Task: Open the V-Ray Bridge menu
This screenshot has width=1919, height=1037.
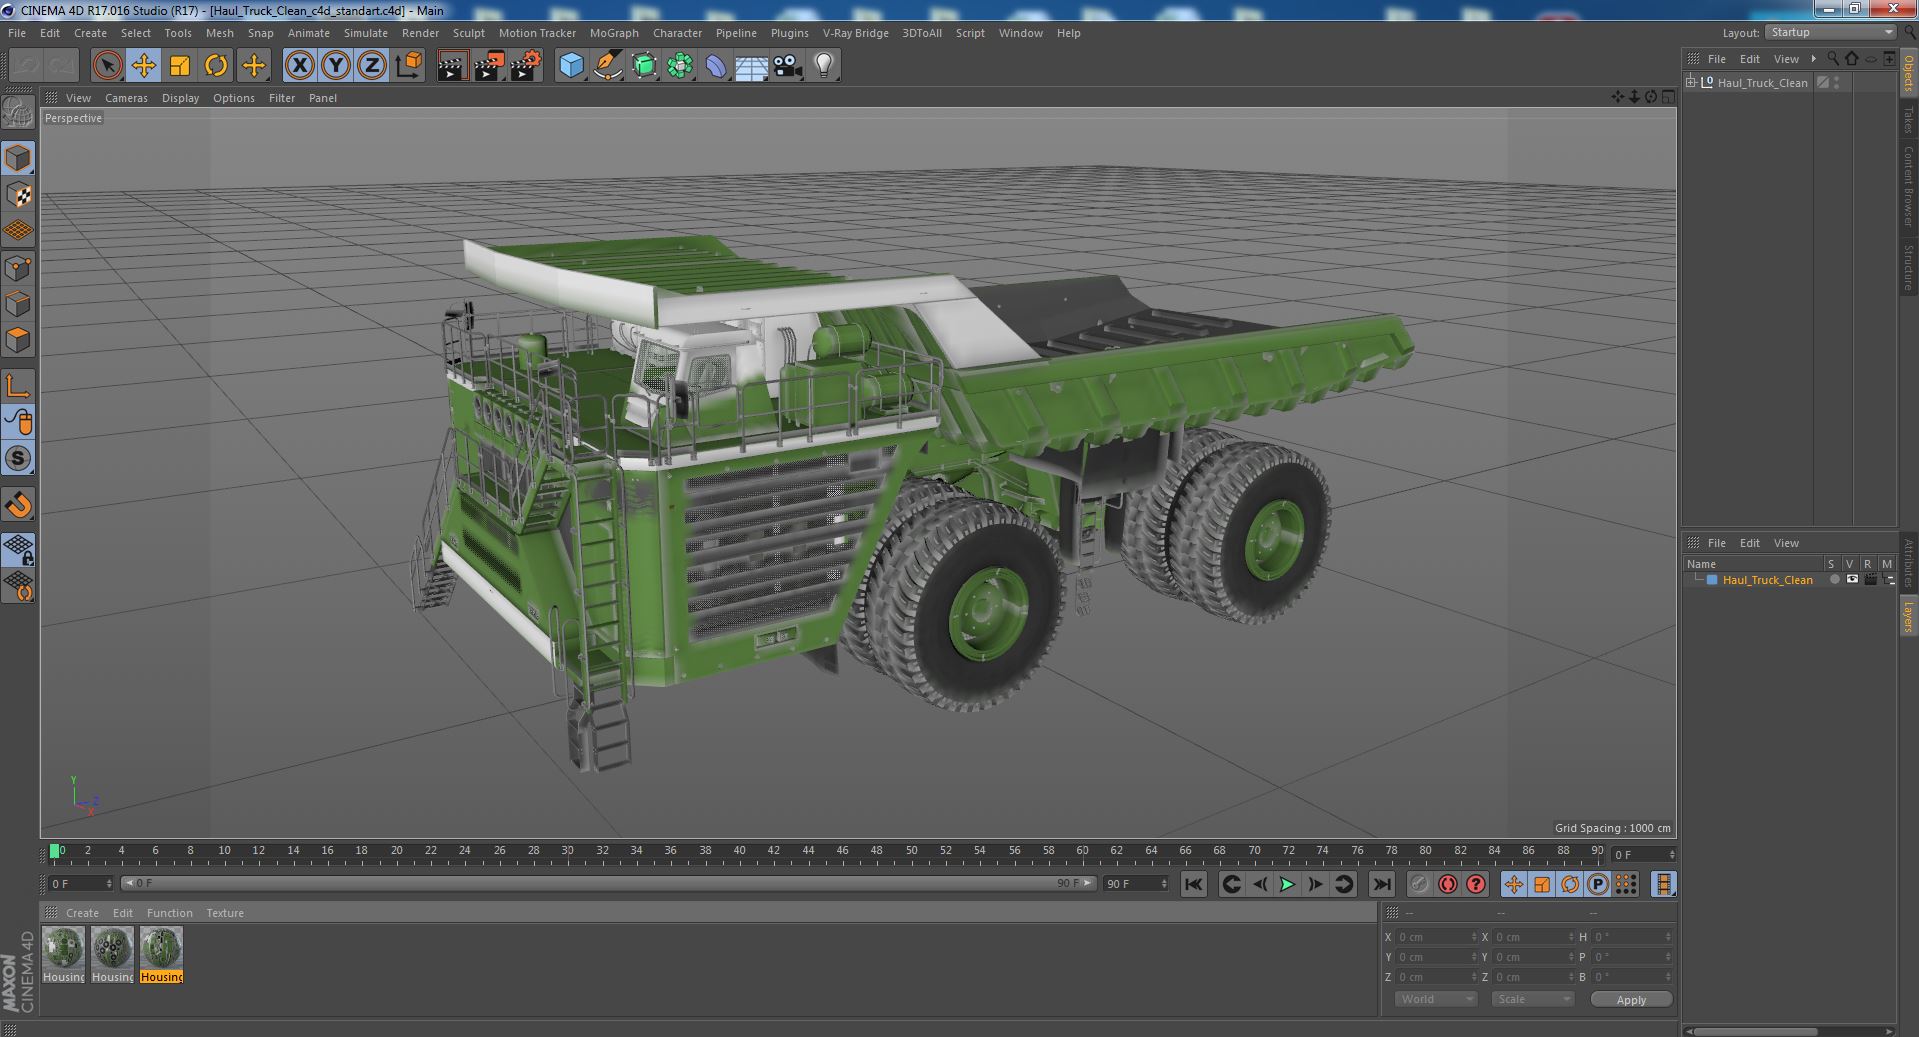Action: click(x=856, y=33)
